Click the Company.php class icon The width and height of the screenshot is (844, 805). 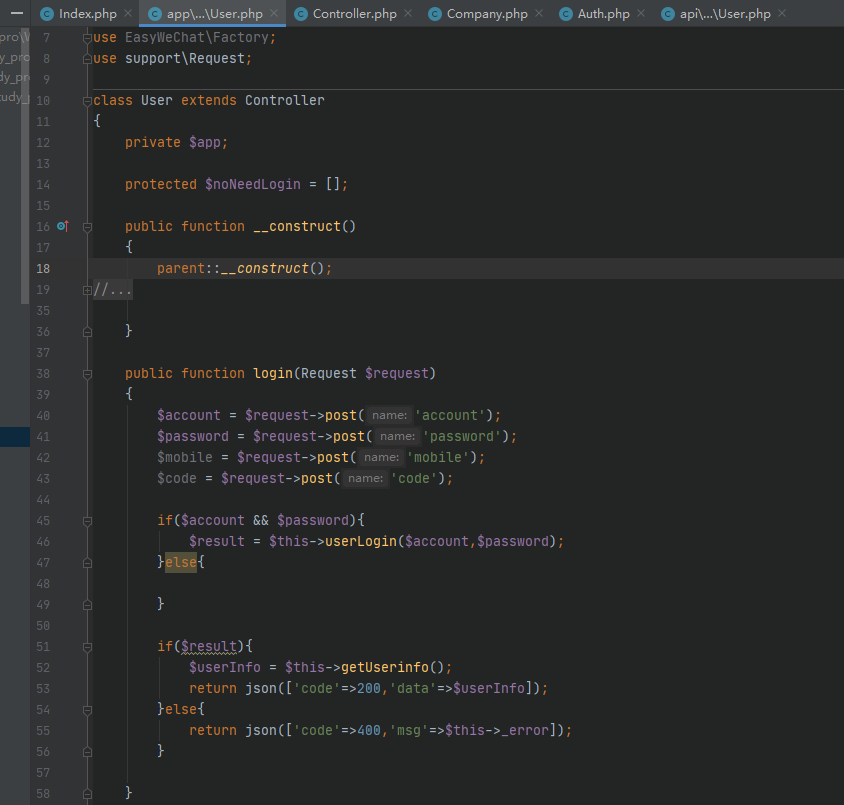[435, 14]
